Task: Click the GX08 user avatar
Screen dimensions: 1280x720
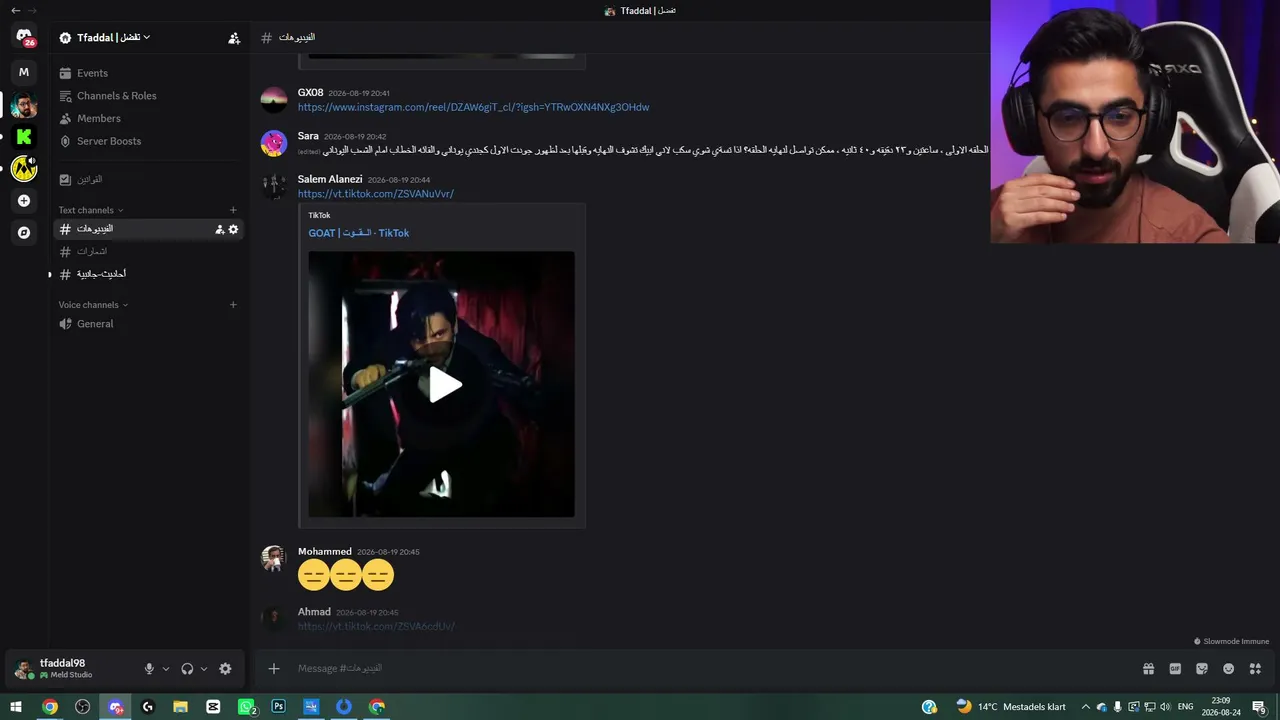Action: point(274,100)
